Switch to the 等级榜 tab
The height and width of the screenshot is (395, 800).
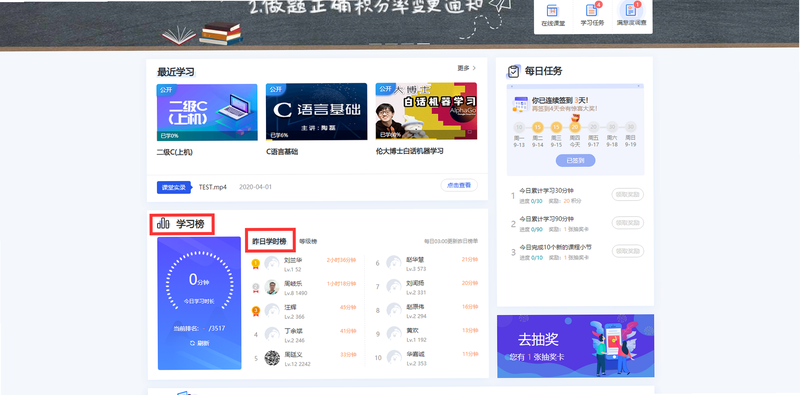click(x=308, y=241)
